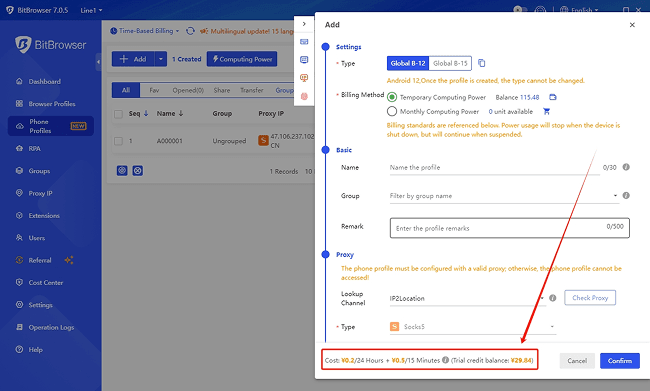
Task: Open the Lookup Channel IP2Location dropdown
Action: [x=467, y=298]
